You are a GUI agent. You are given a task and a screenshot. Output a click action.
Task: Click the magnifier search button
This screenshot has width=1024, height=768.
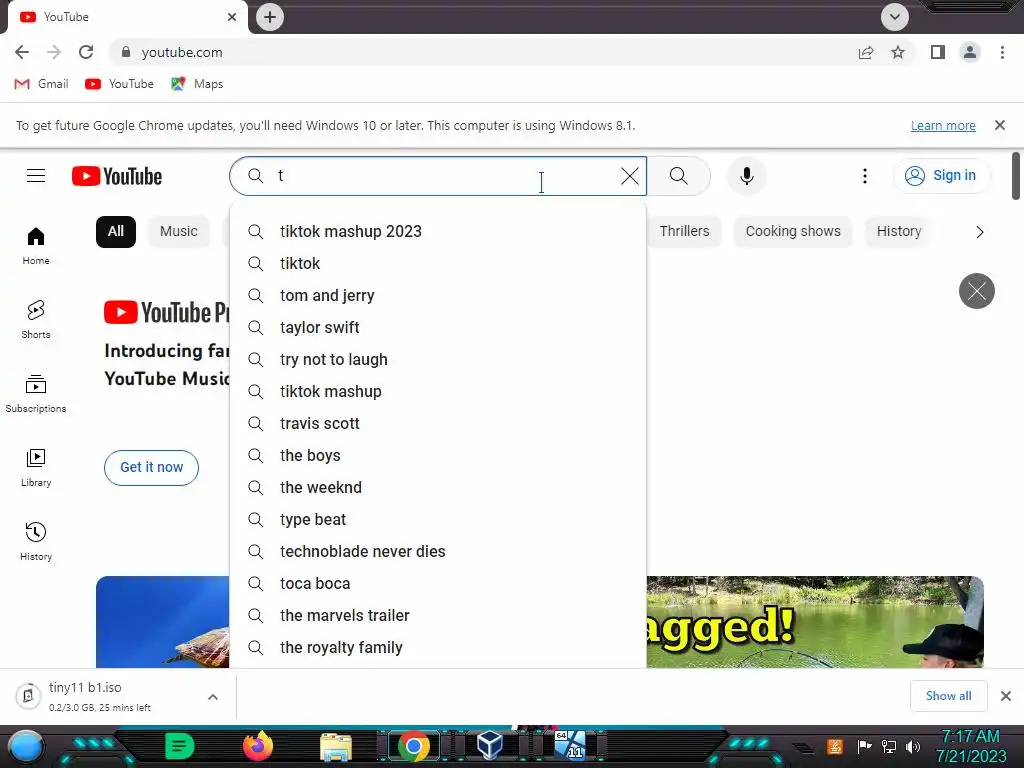[679, 176]
